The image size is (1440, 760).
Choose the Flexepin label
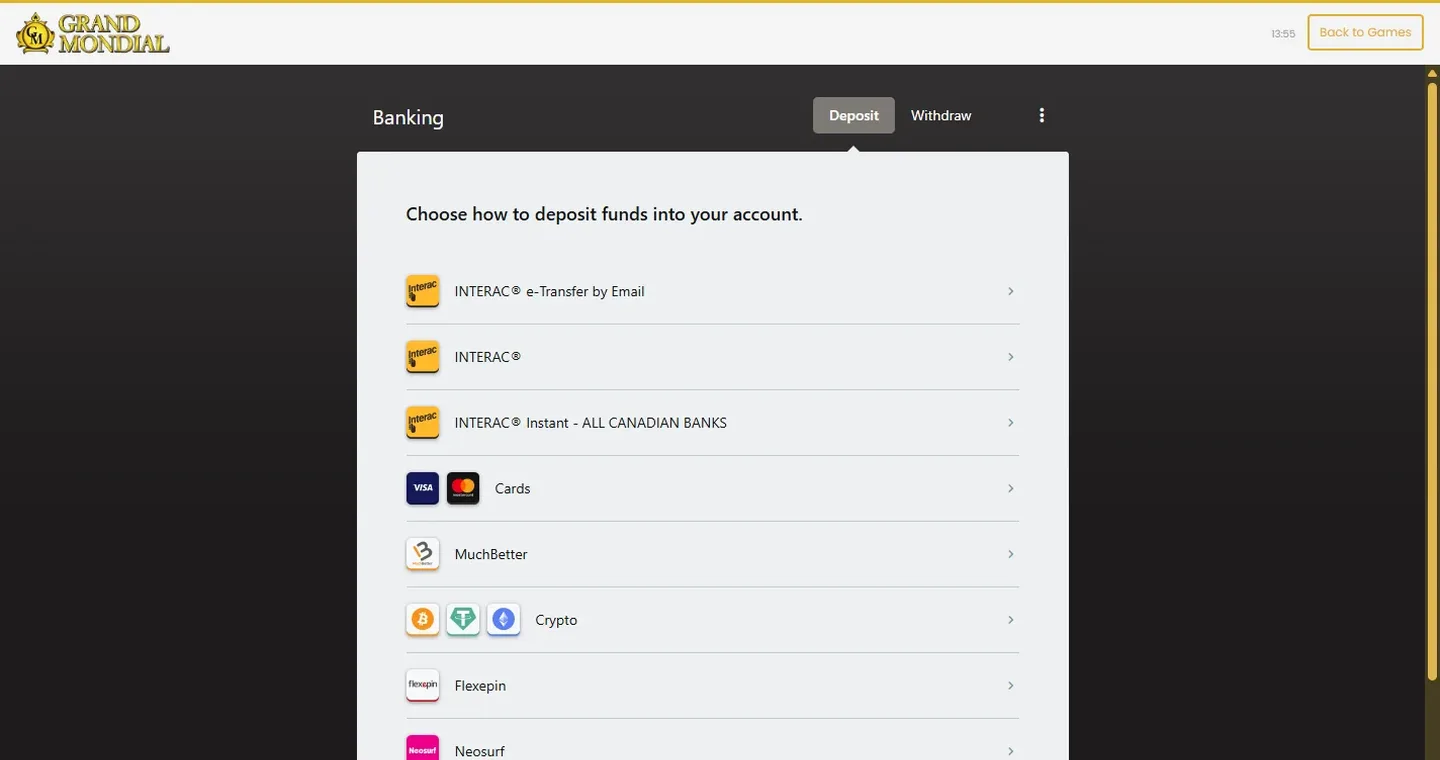[x=480, y=686]
